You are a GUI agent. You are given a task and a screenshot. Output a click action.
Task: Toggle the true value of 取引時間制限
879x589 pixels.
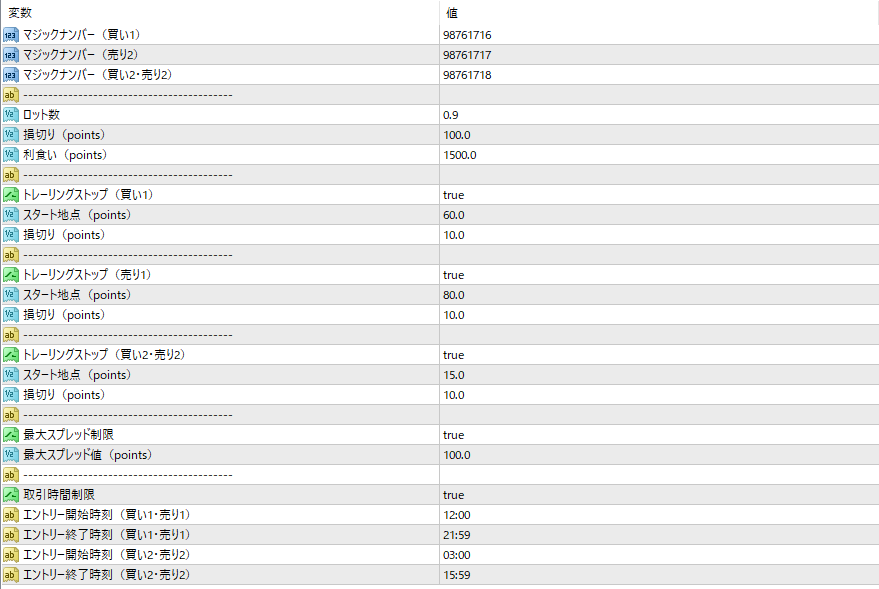pyautogui.click(x=454, y=495)
